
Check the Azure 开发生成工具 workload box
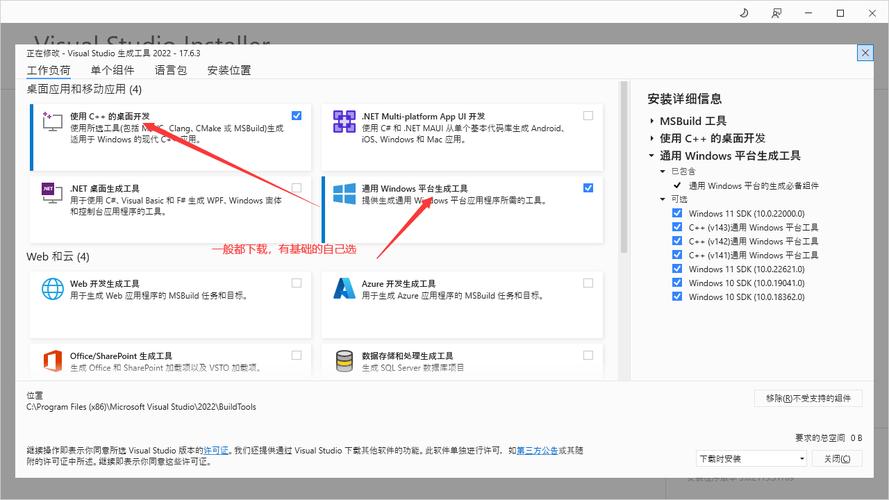588,283
